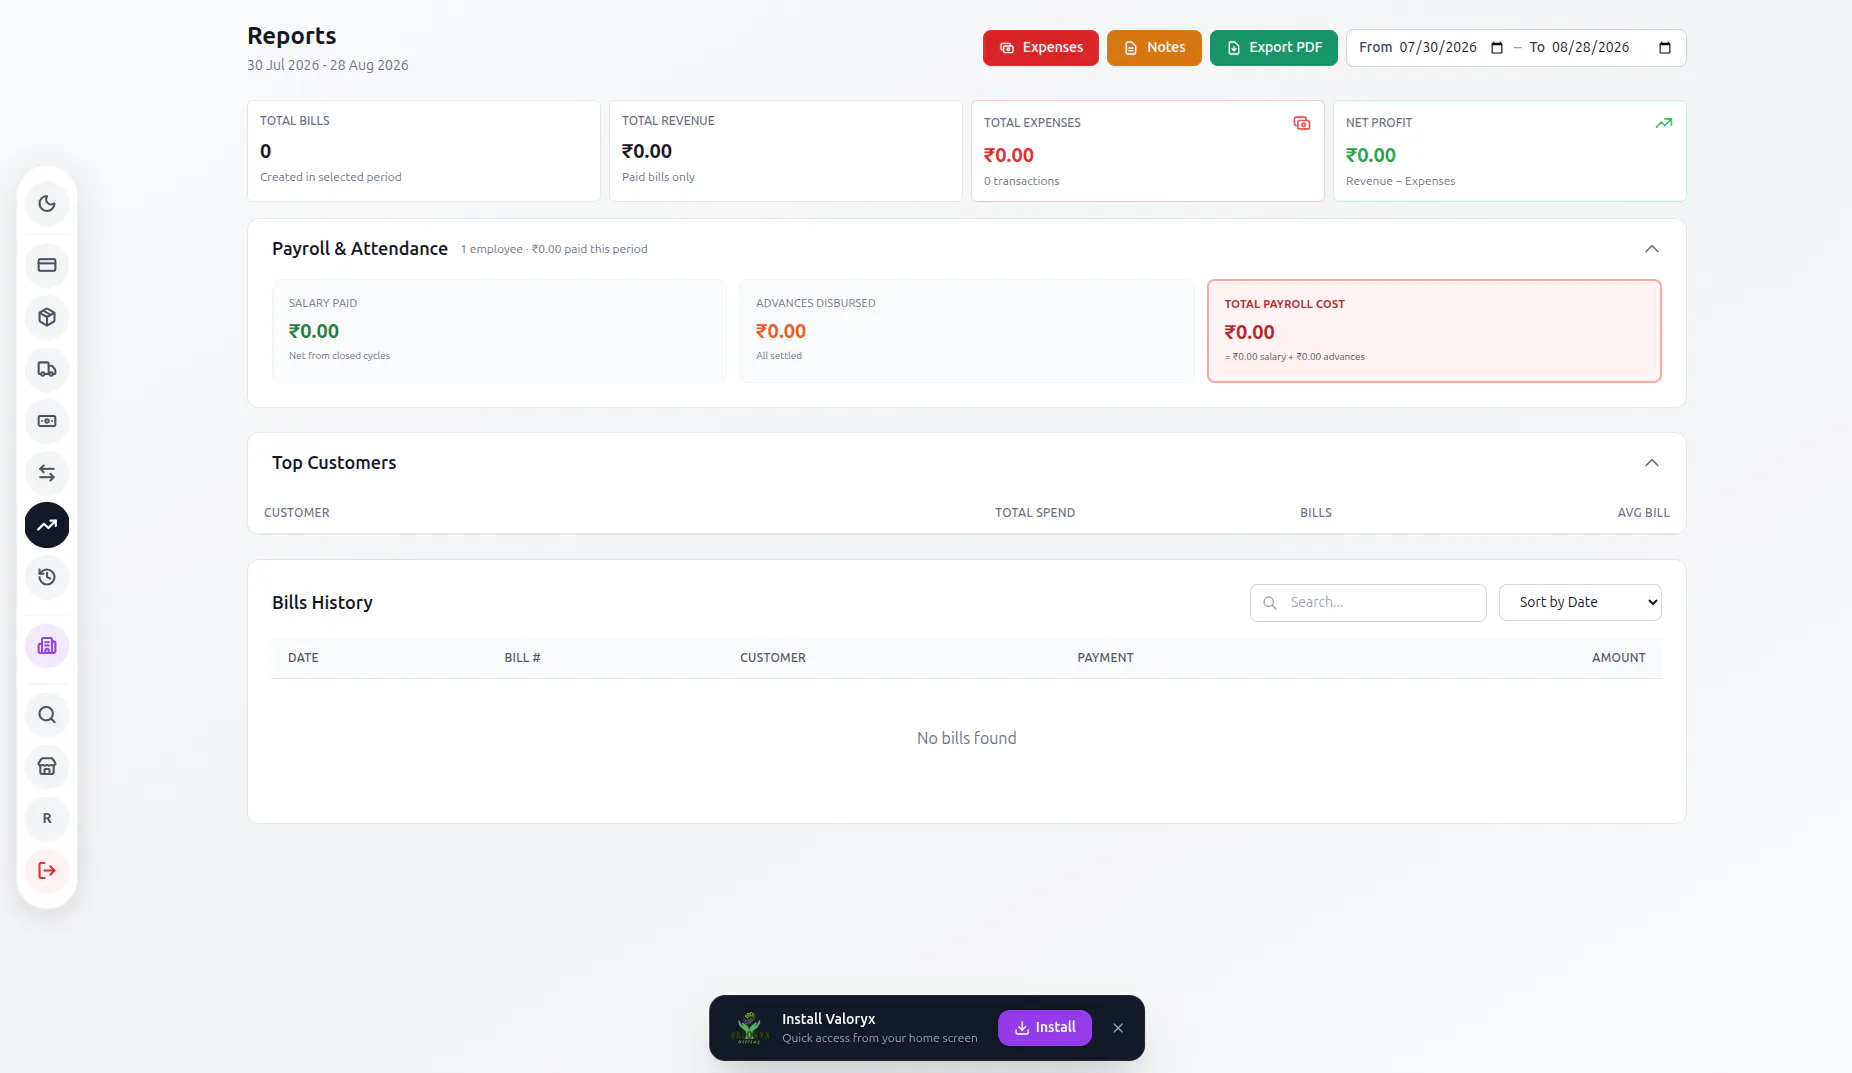The image size is (1852, 1073).
Task: Open the Sort by Date dropdown
Action: point(1580,602)
